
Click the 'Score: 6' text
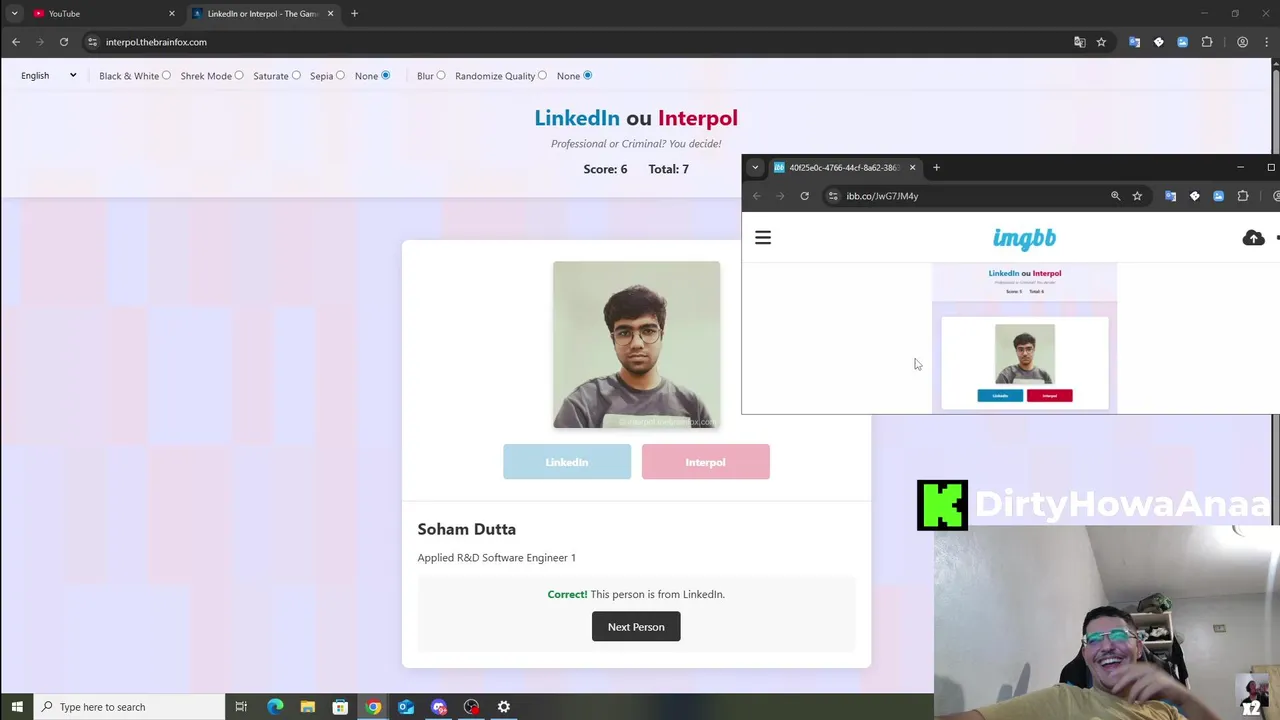(x=605, y=169)
